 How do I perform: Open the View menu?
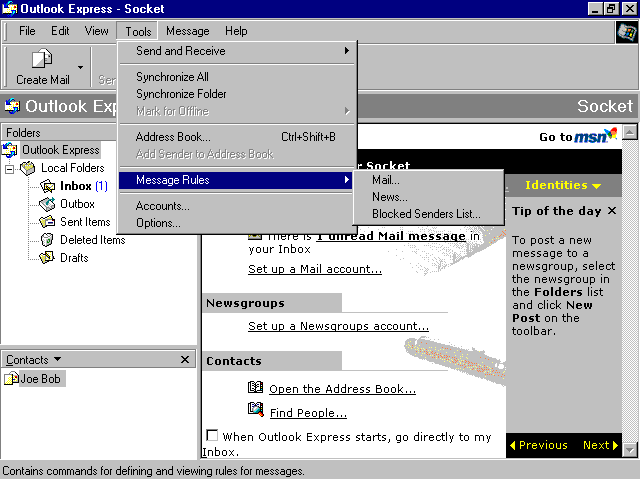pos(97,31)
